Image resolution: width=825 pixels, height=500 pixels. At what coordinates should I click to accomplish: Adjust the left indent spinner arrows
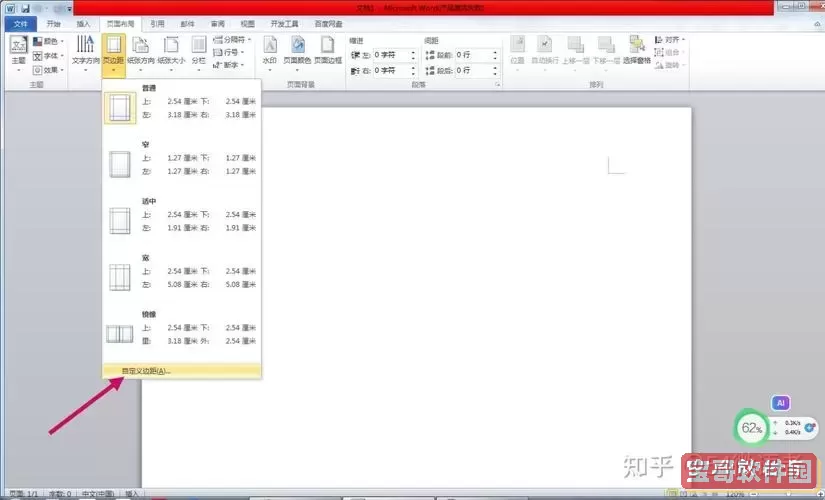[x=413, y=55]
